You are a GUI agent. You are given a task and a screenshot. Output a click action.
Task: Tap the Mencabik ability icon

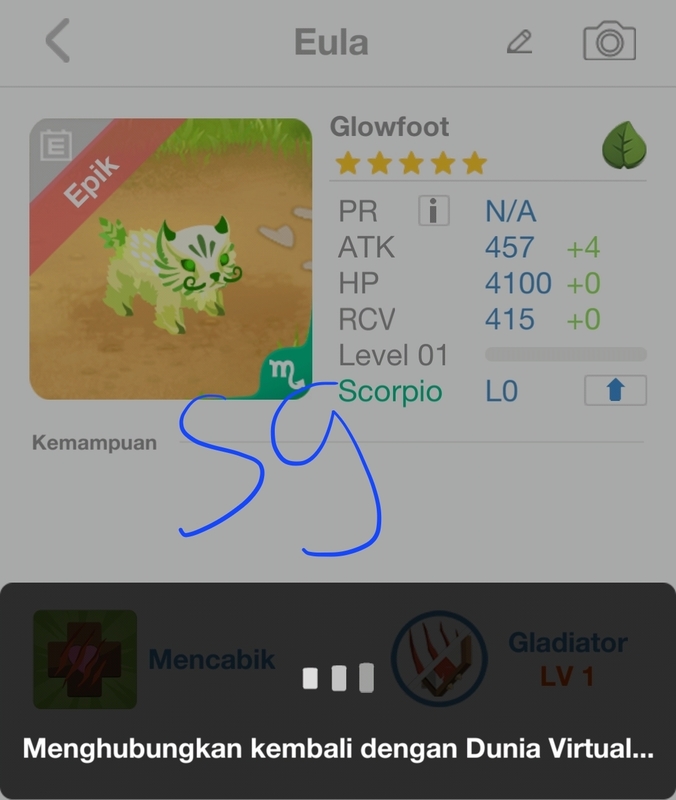coord(85,659)
